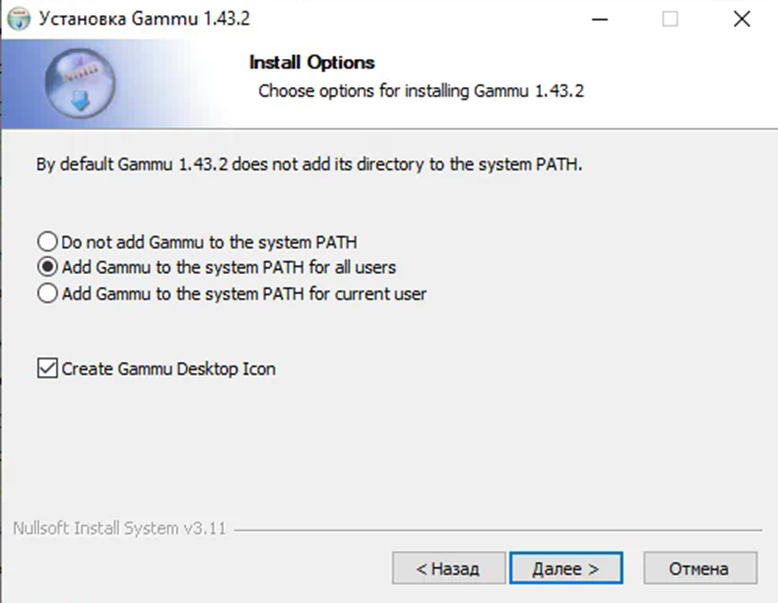Viewport: 778px width, 603px height.
Task: Click the Gammu installer icon in title bar
Action: click(x=19, y=18)
